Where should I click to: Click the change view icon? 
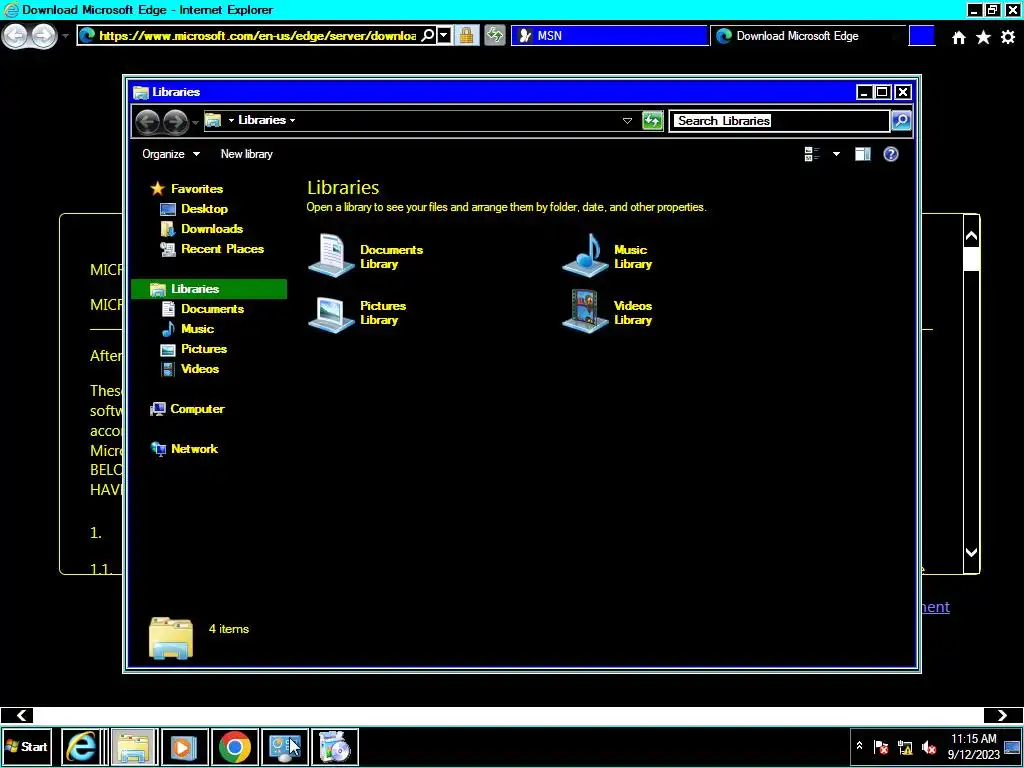click(812, 154)
